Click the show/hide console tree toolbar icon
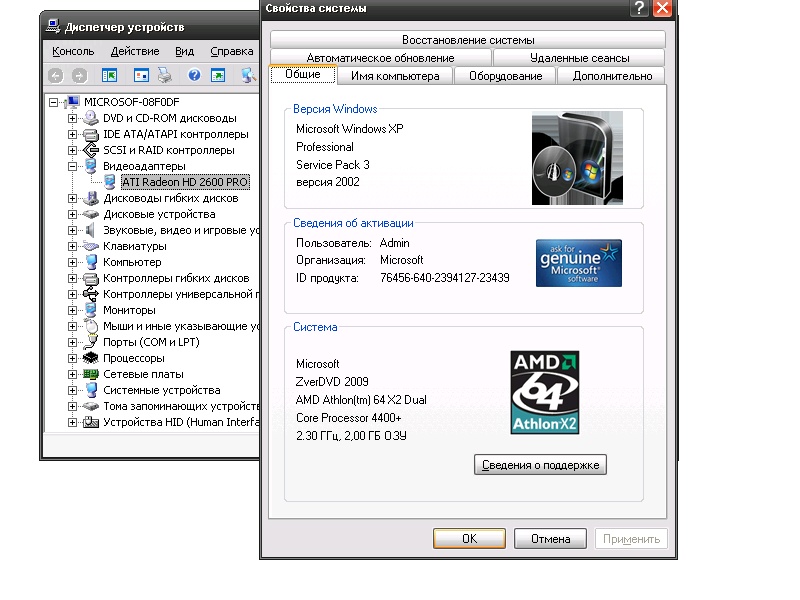 pyautogui.click(x=109, y=76)
